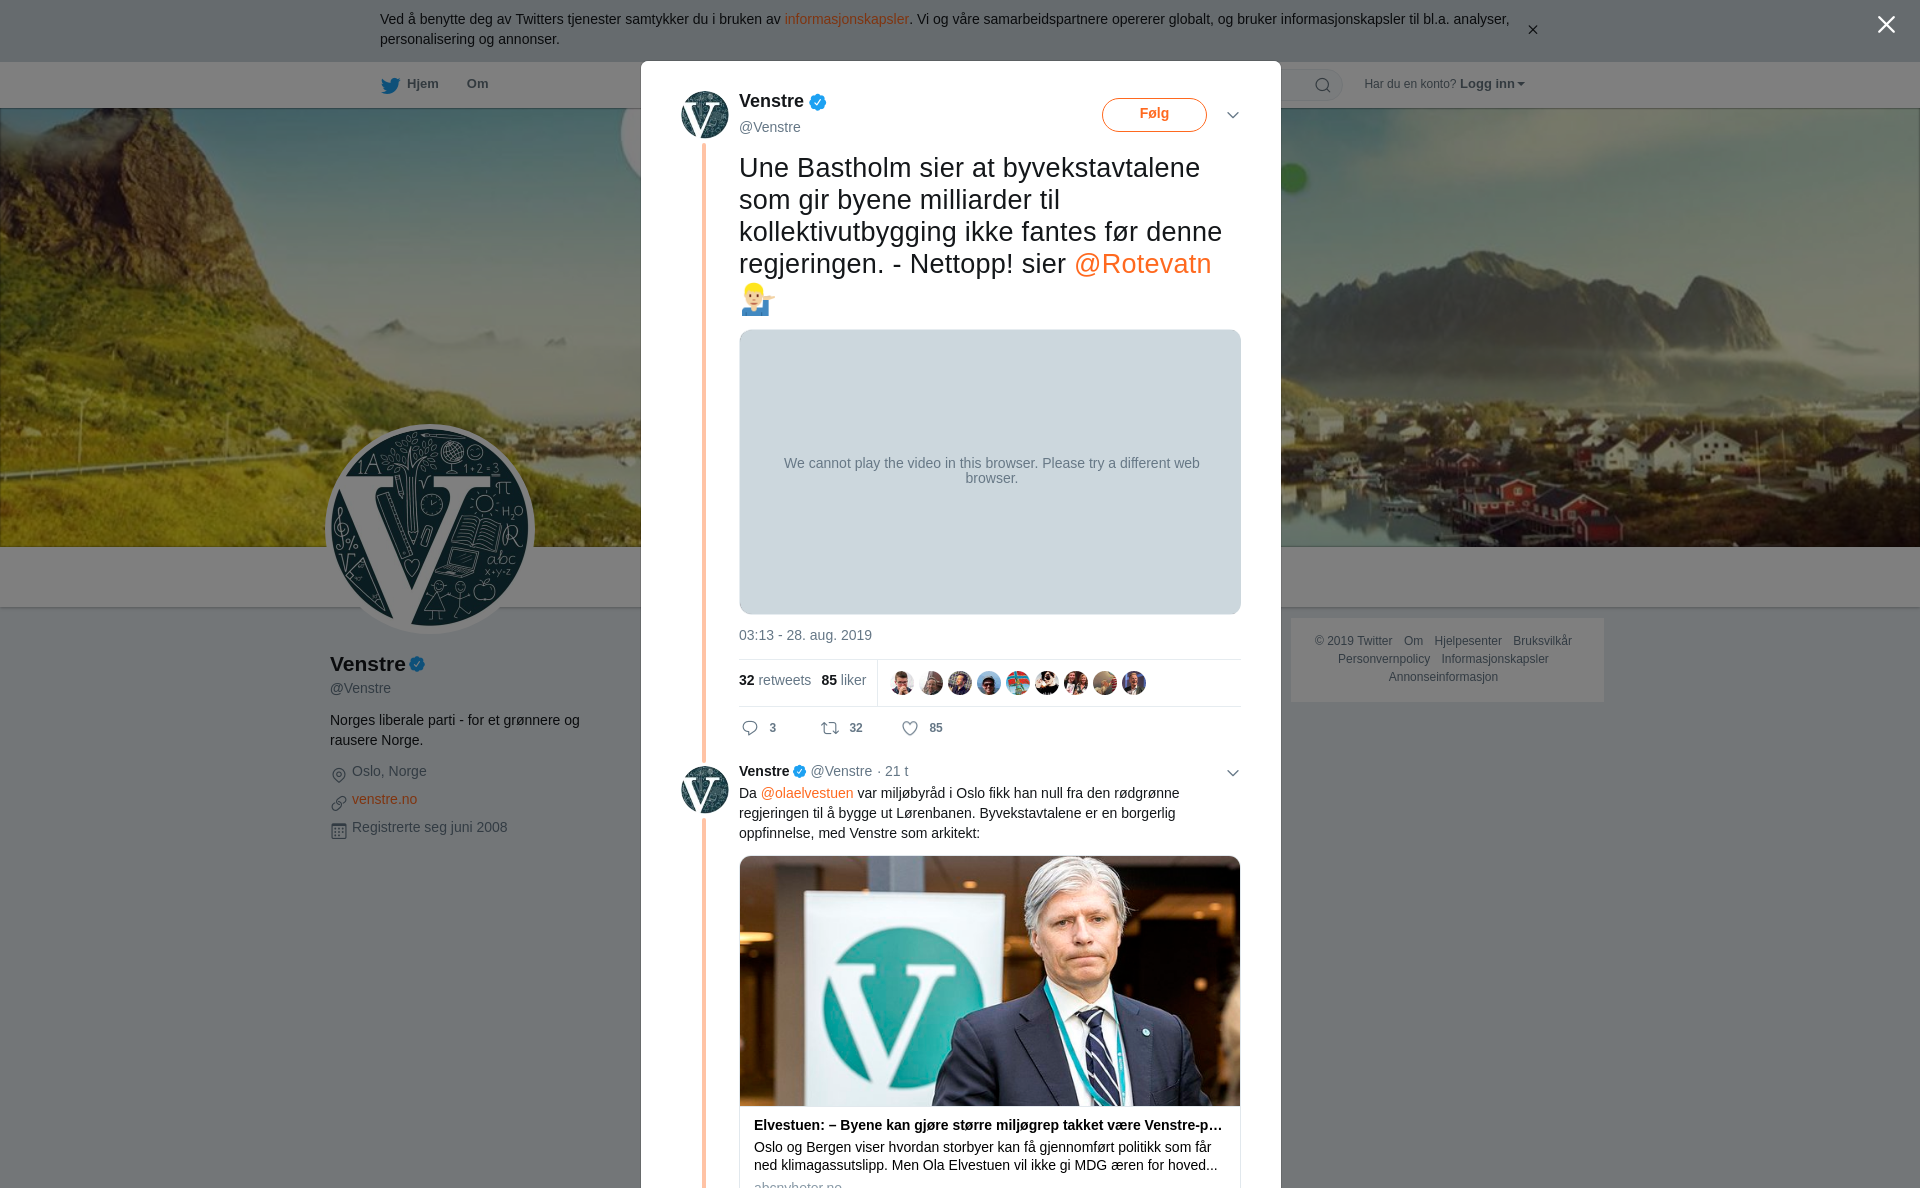Click the large Venstre profile logo
The height and width of the screenshot is (1188, 1920).
tap(430, 529)
